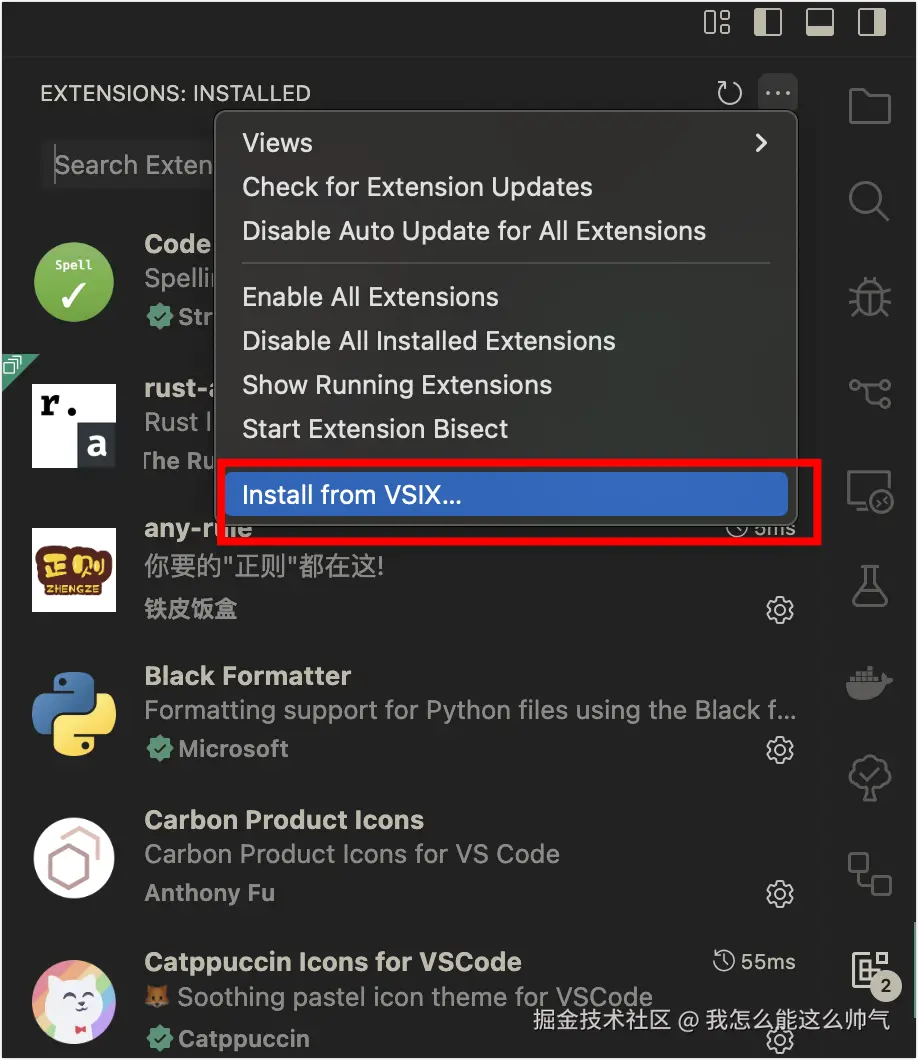Open the Remote Explorer monitor icon
Viewport: 918px width, 1060px height.
870,491
